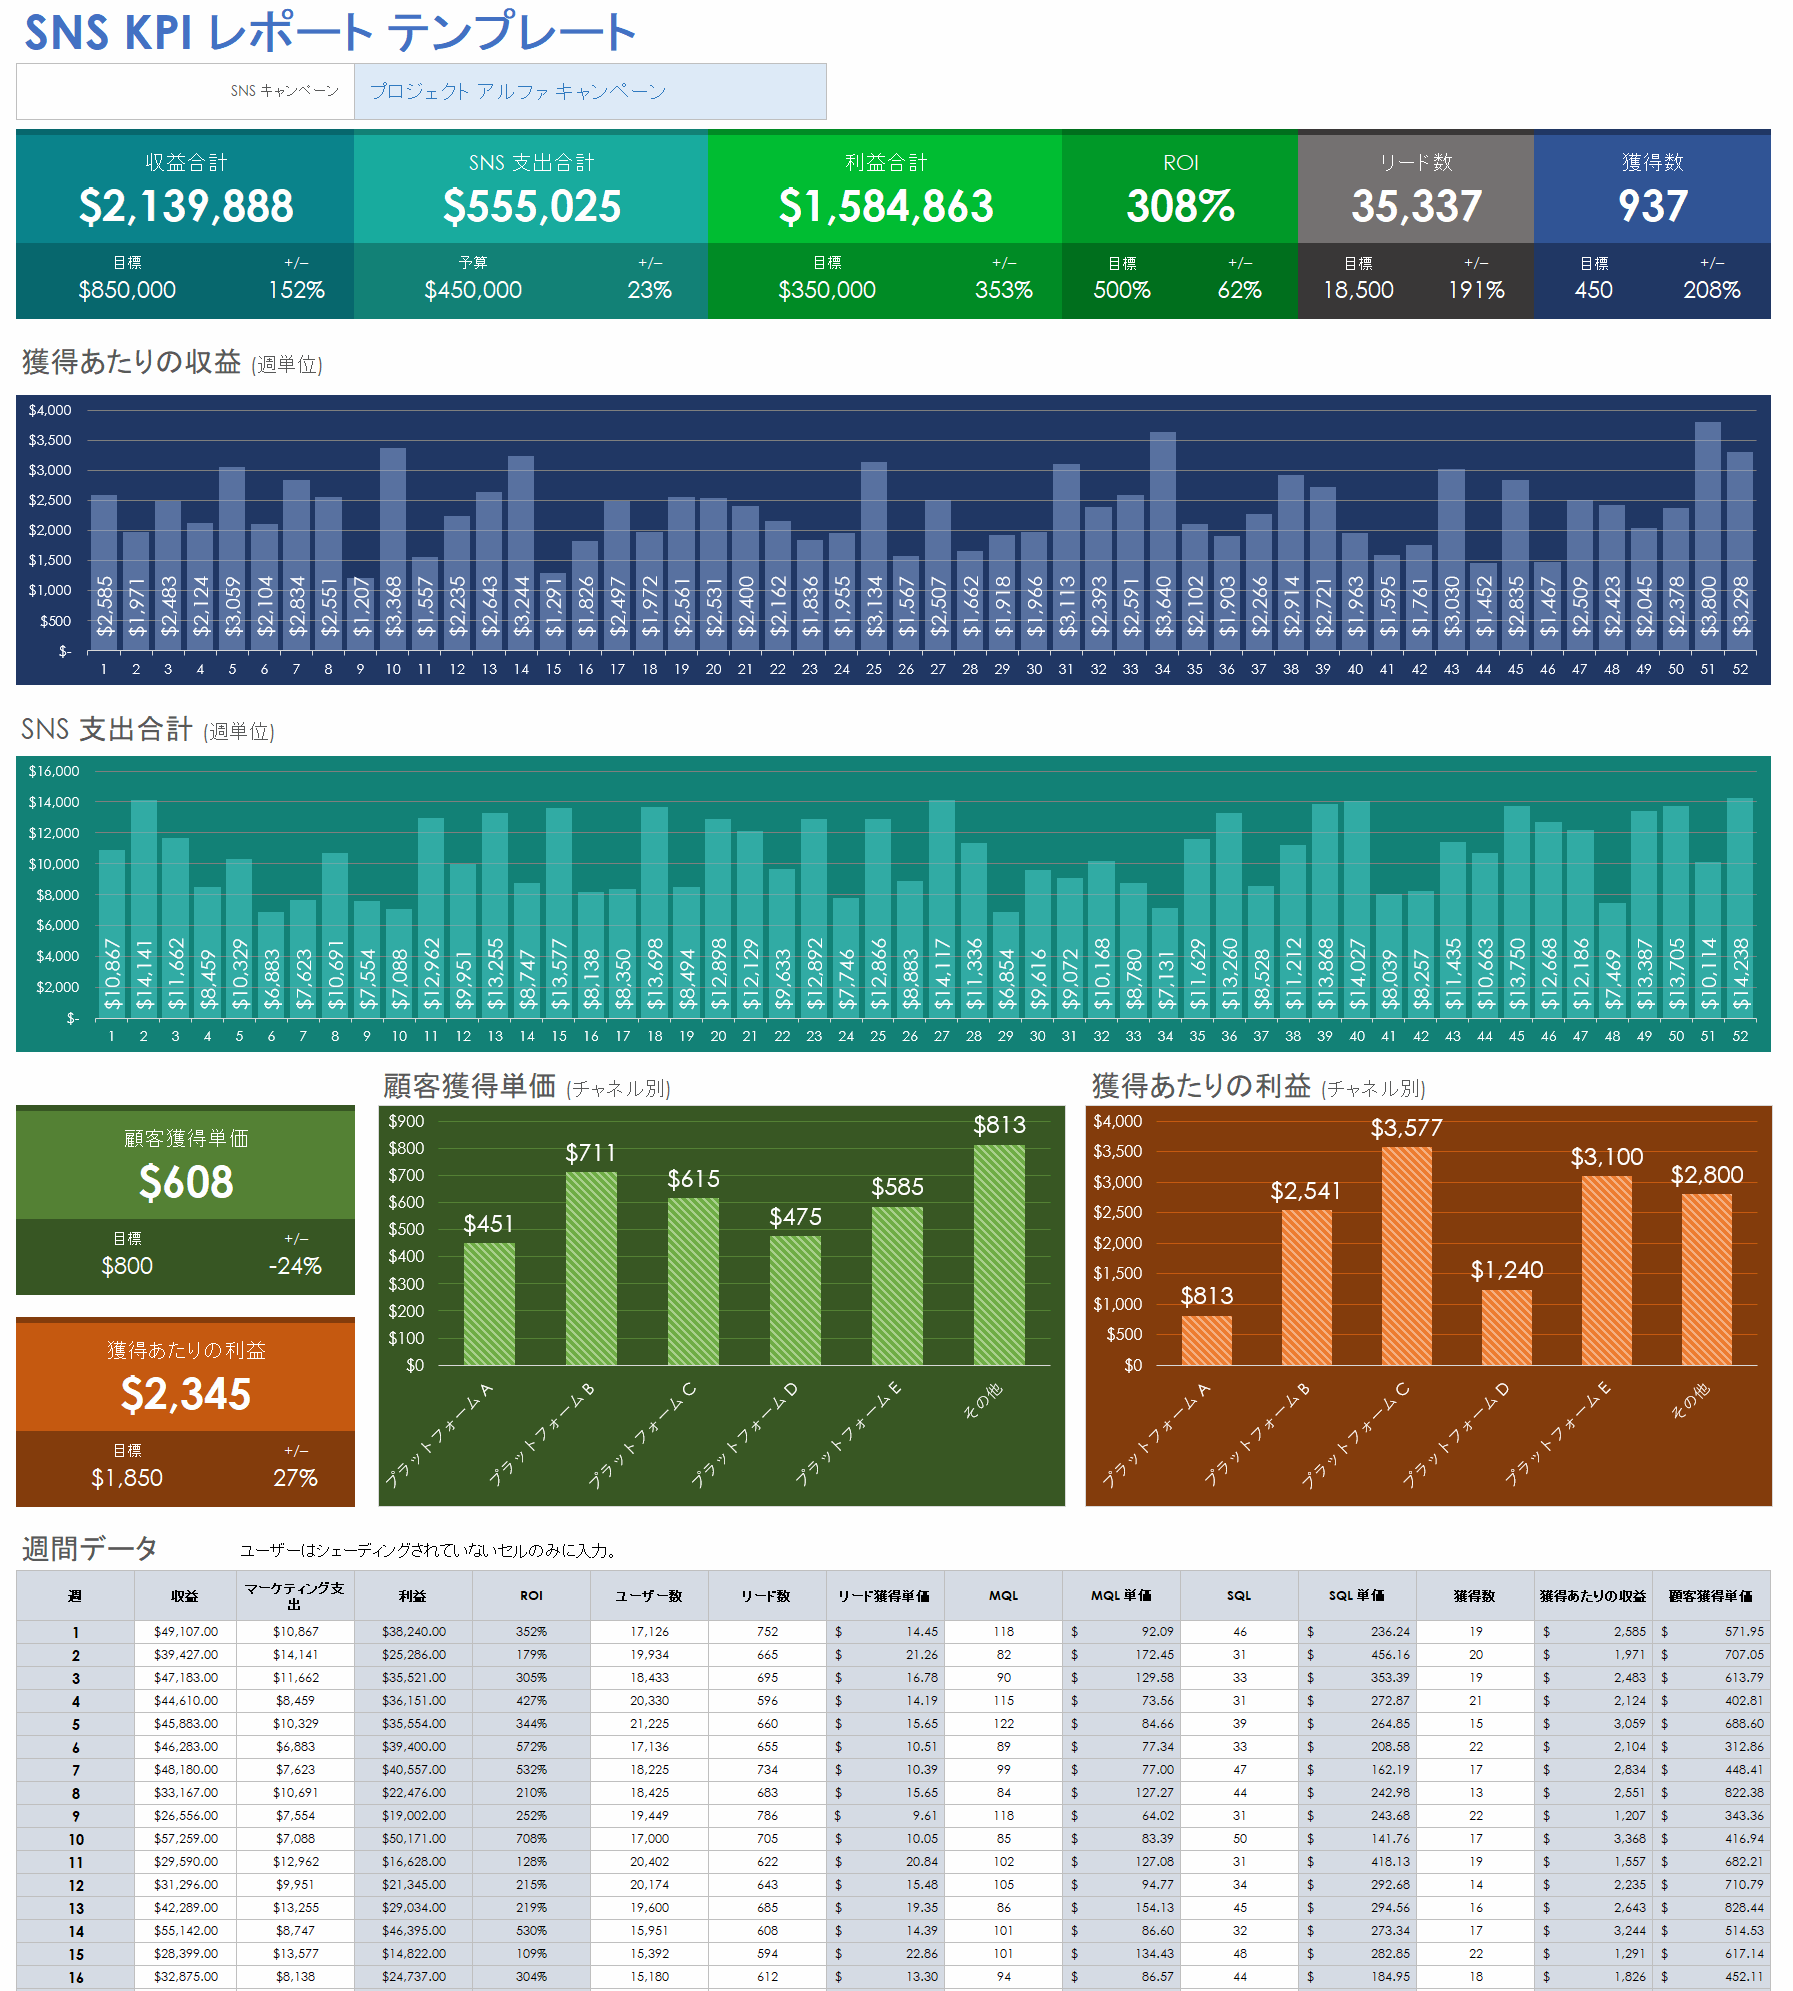The image size is (1793, 1991).
Task: Click the spend bar labeled $14,141
Action: [x=144, y=909]
